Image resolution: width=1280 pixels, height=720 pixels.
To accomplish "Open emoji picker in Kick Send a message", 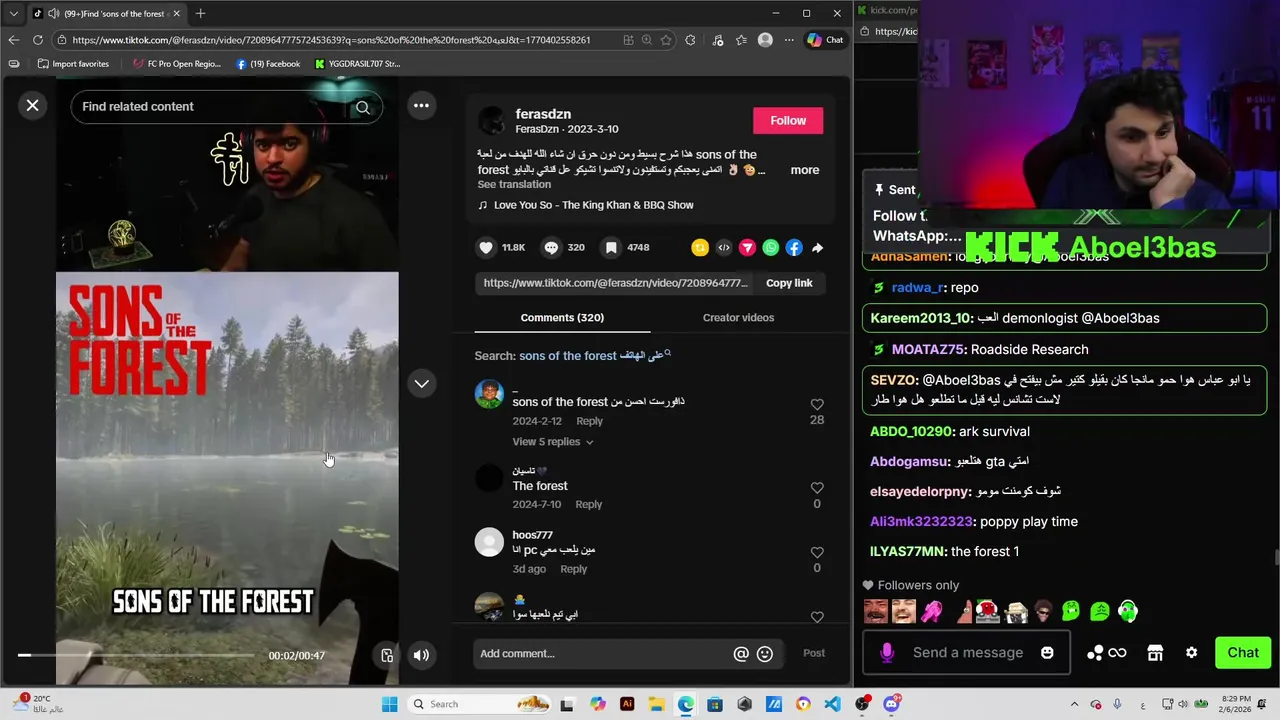I will click(x=1047, y=653).
